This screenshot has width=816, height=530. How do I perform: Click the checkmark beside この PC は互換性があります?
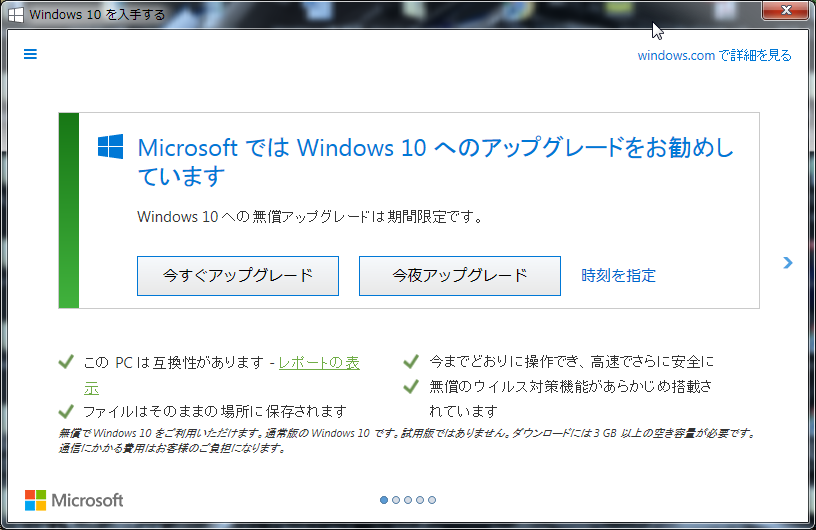point(66,361)
